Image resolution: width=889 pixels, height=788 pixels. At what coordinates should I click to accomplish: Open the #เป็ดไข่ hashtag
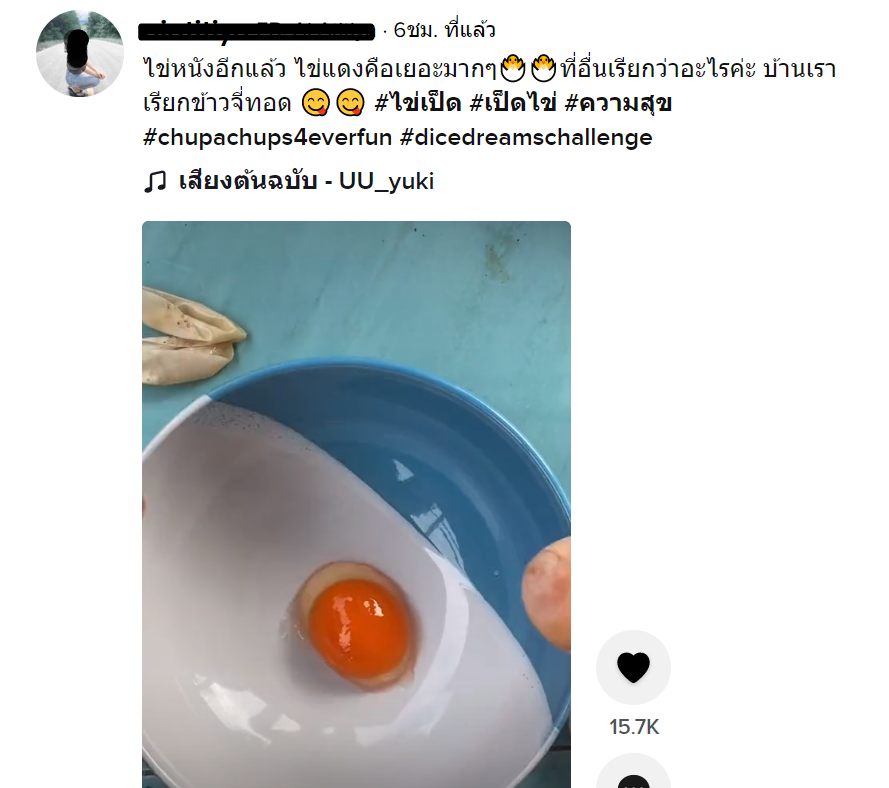coord(513,103)
